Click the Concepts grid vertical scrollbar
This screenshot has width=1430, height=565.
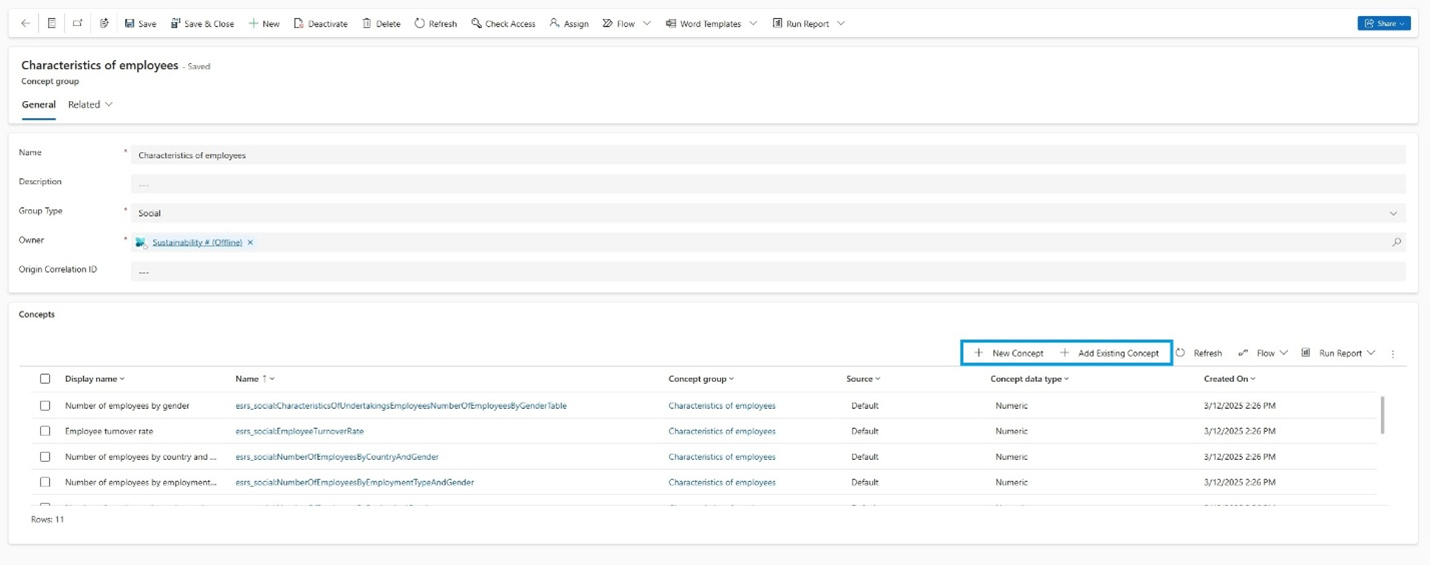tap(1383, 415)
